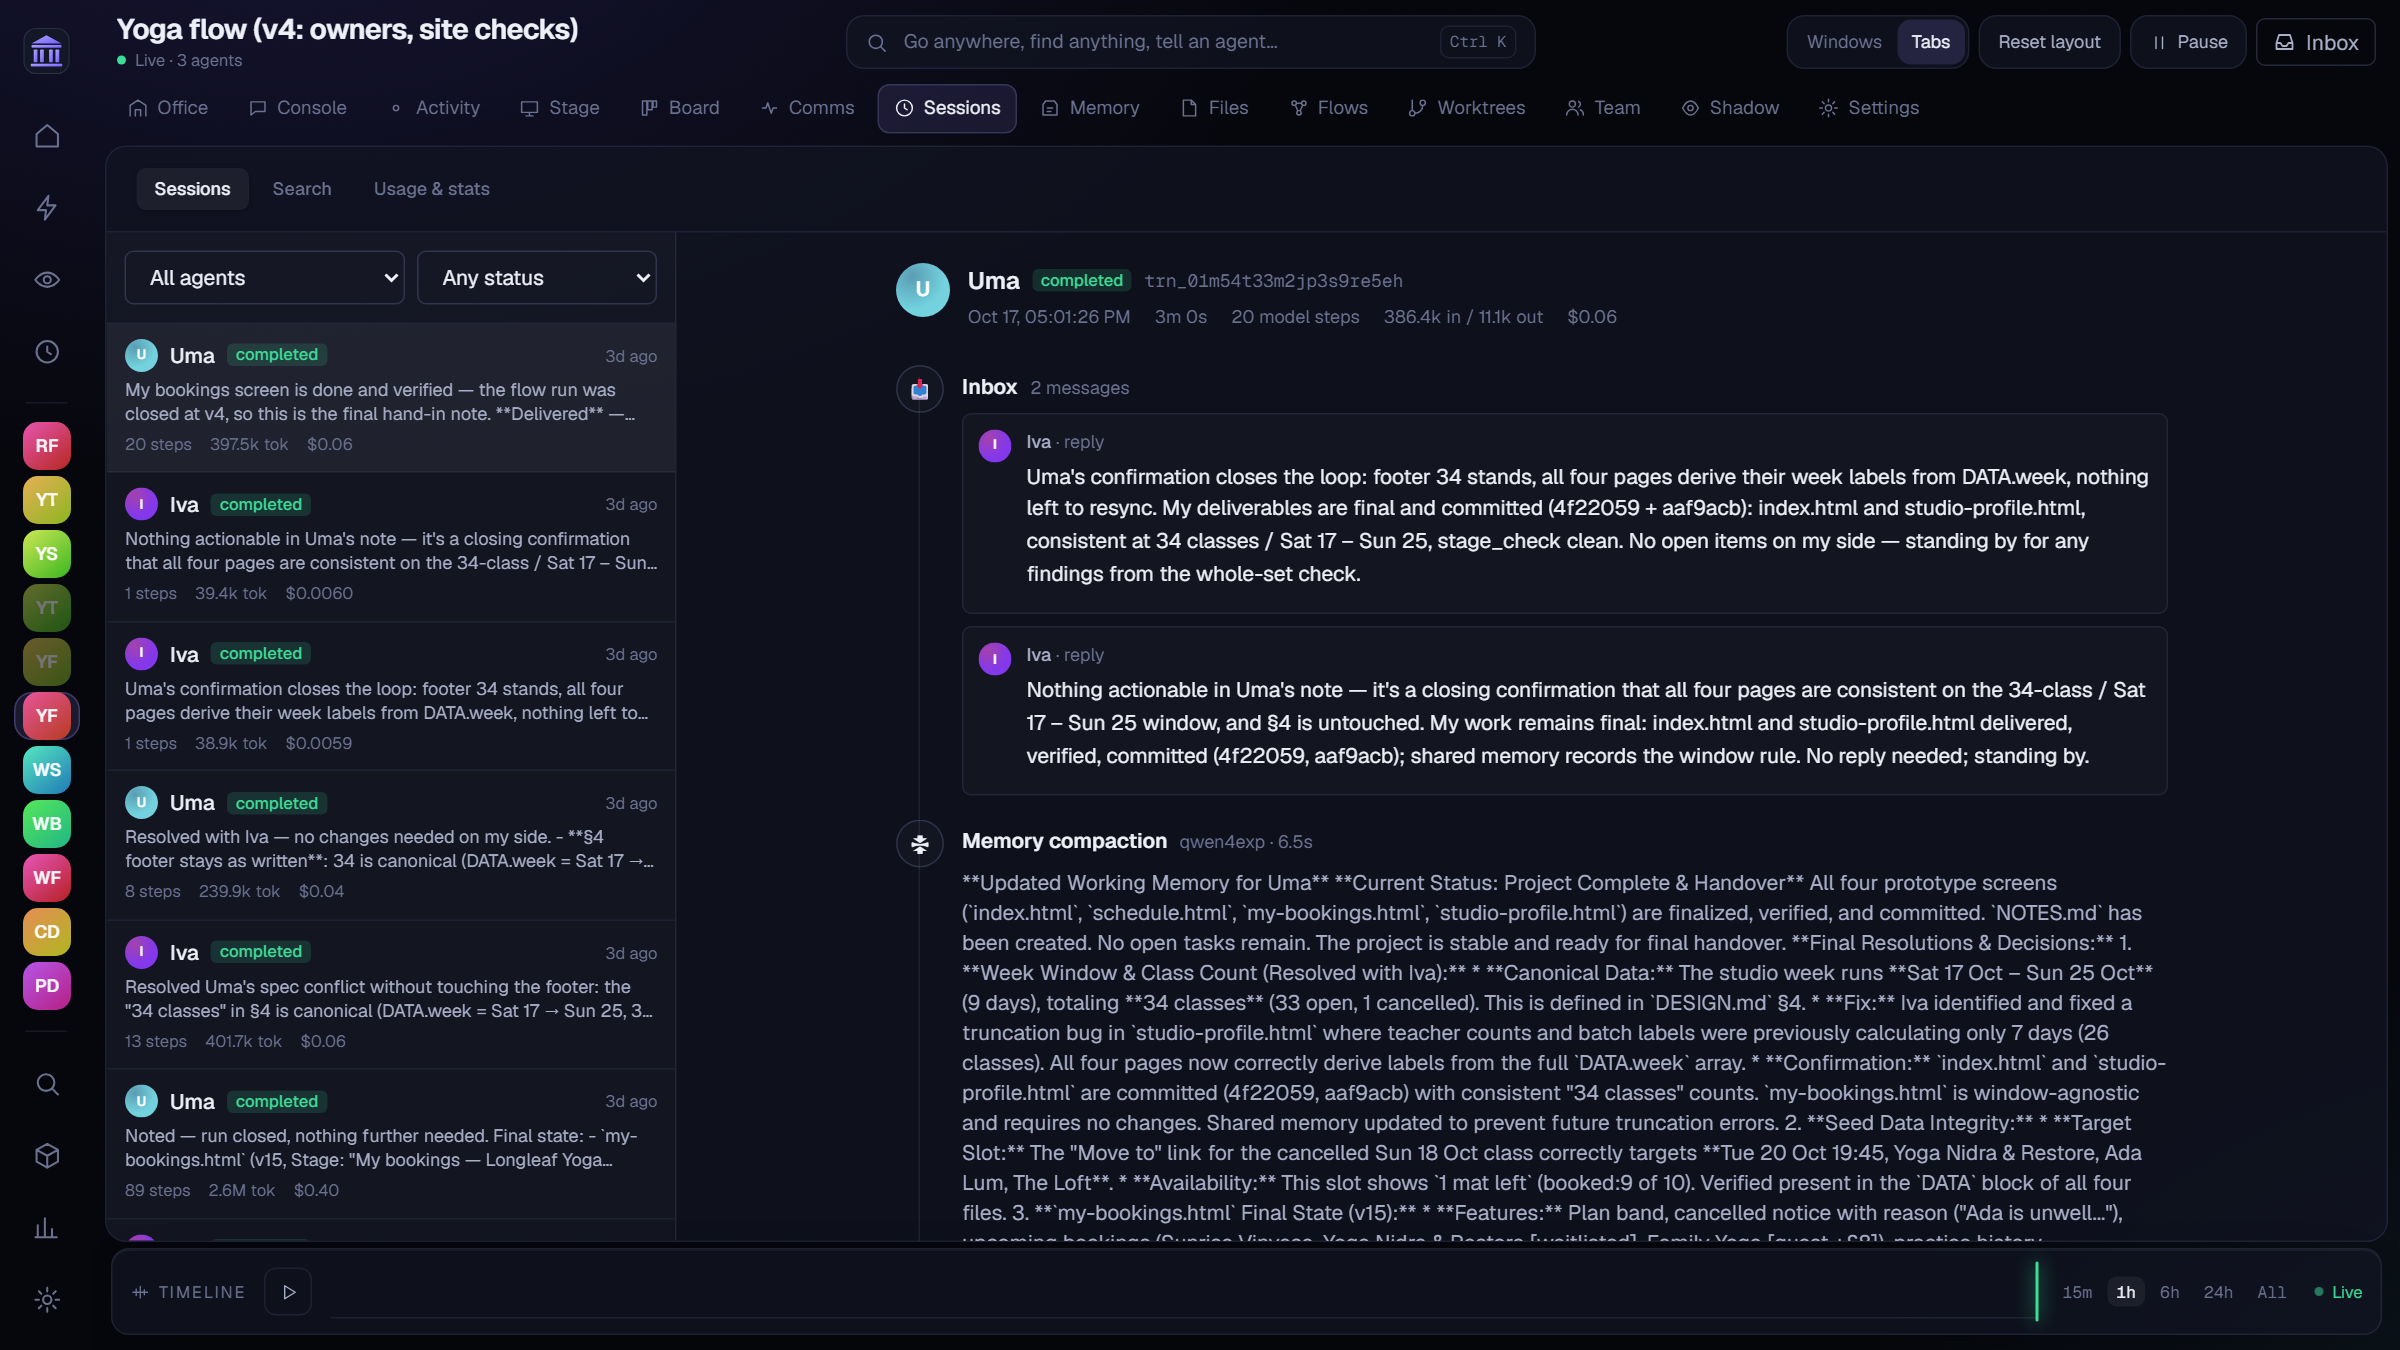Click the Inbox mailbox icon in session
The image size is (2400, 1350).
[x=920, y=389]
